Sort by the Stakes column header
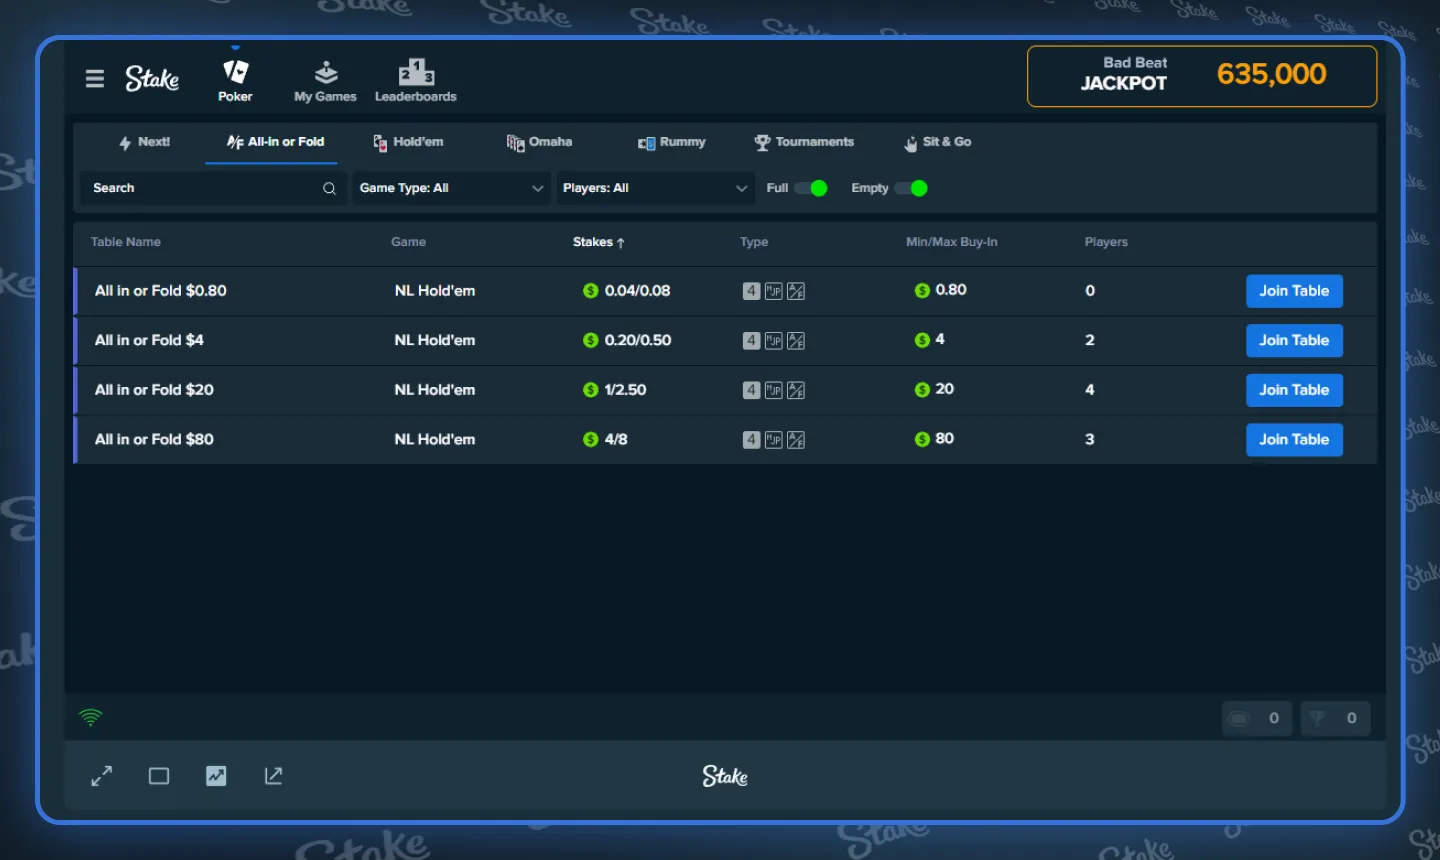The width and height of the screenshot is (1440, 860). 599,242
